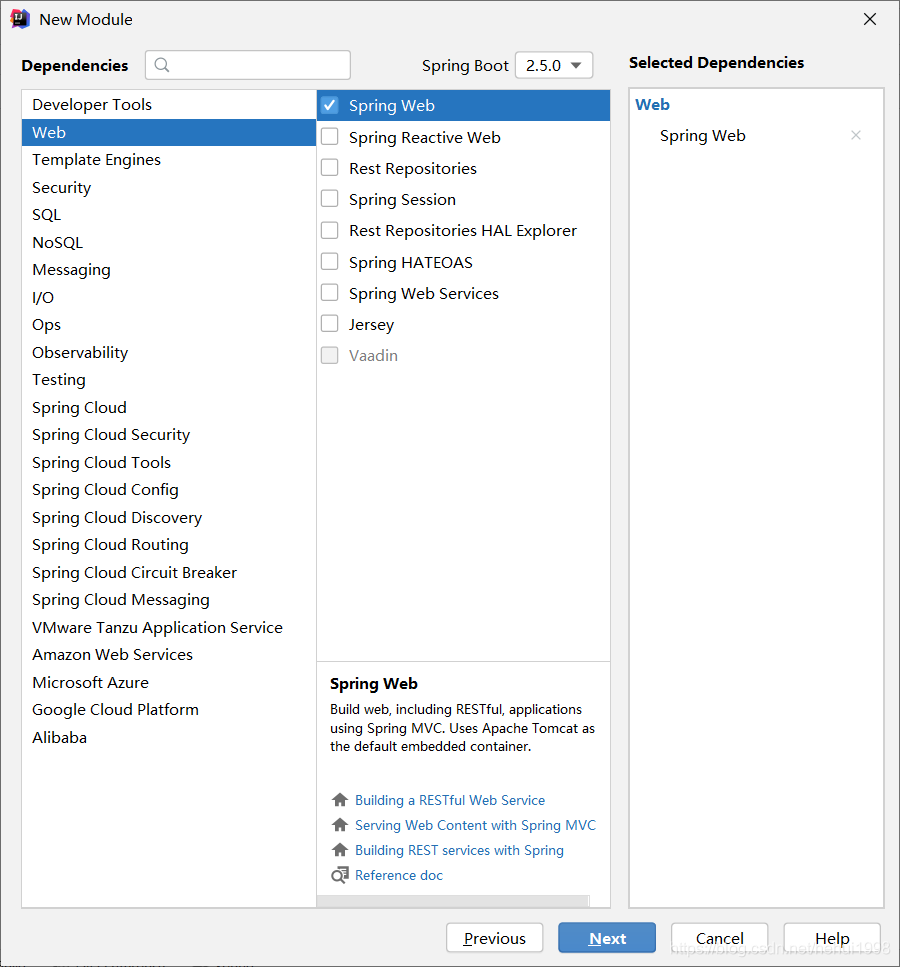This screenshot has width=900, height=967.
Task: Click the home icon beside Building REST services
Action: (339, 850)
